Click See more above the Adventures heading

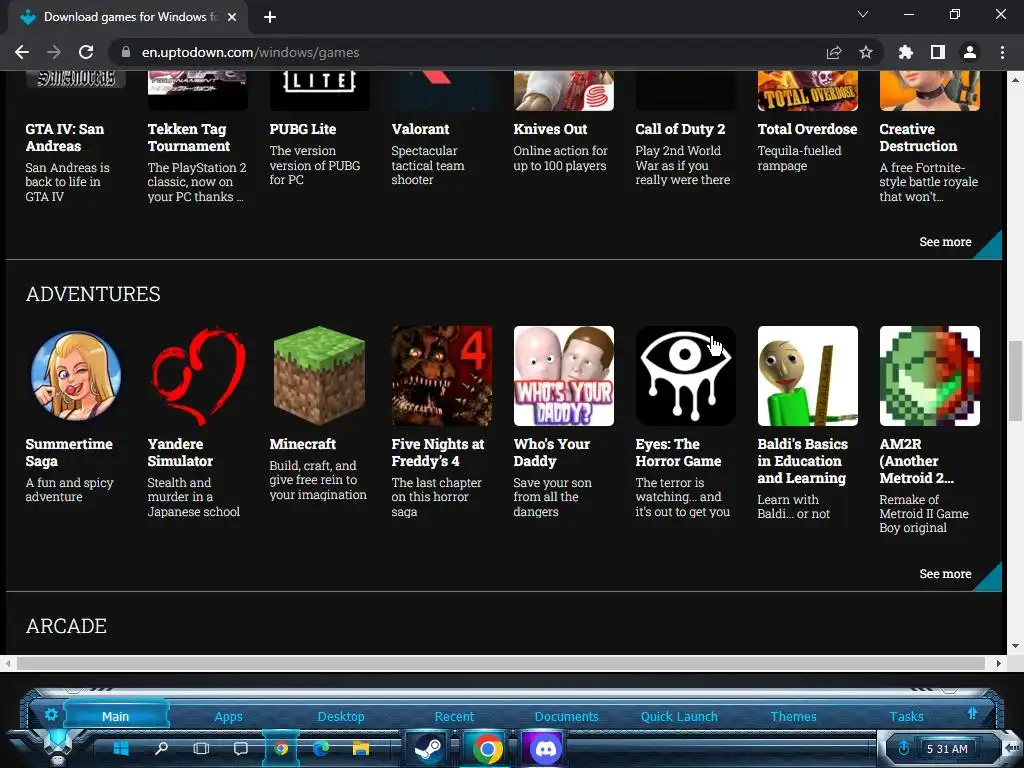point(945,242)
